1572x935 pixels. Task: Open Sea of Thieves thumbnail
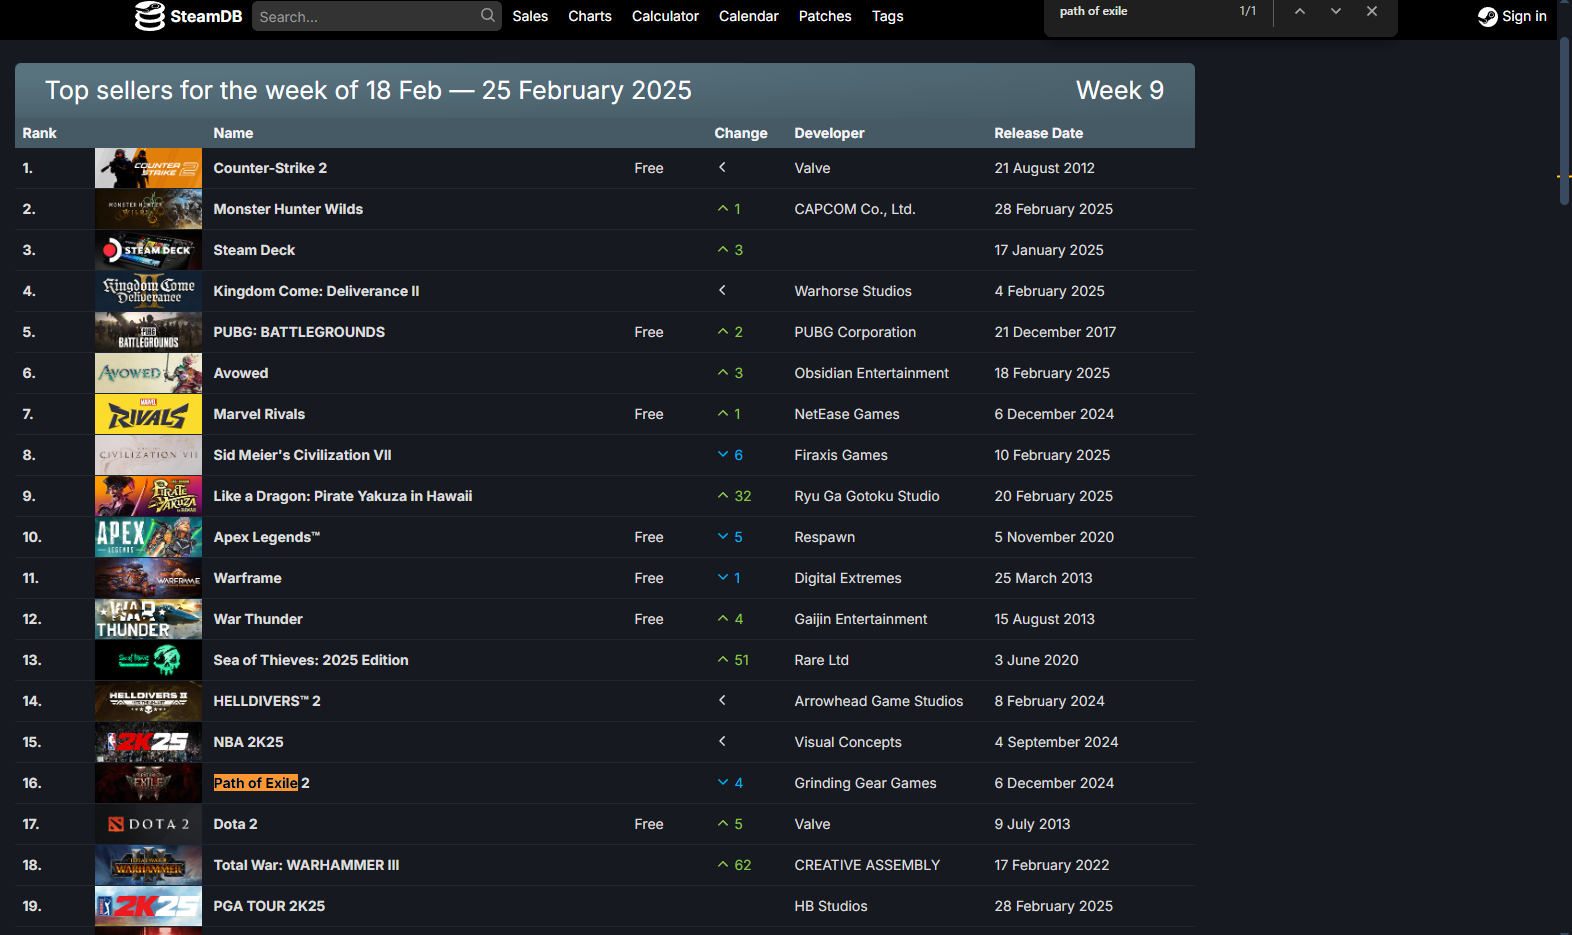148,660
